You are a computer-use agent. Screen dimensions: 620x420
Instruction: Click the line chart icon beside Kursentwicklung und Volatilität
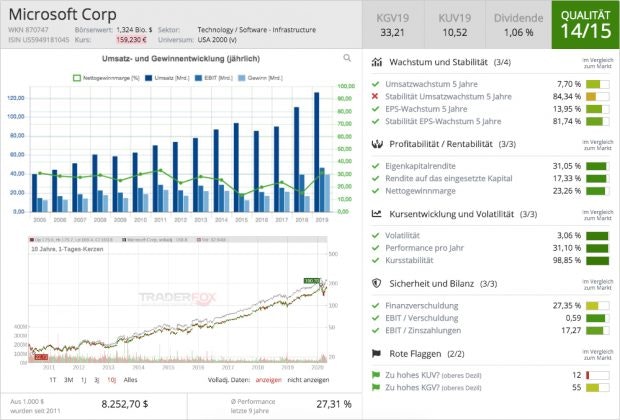[377, 213]
